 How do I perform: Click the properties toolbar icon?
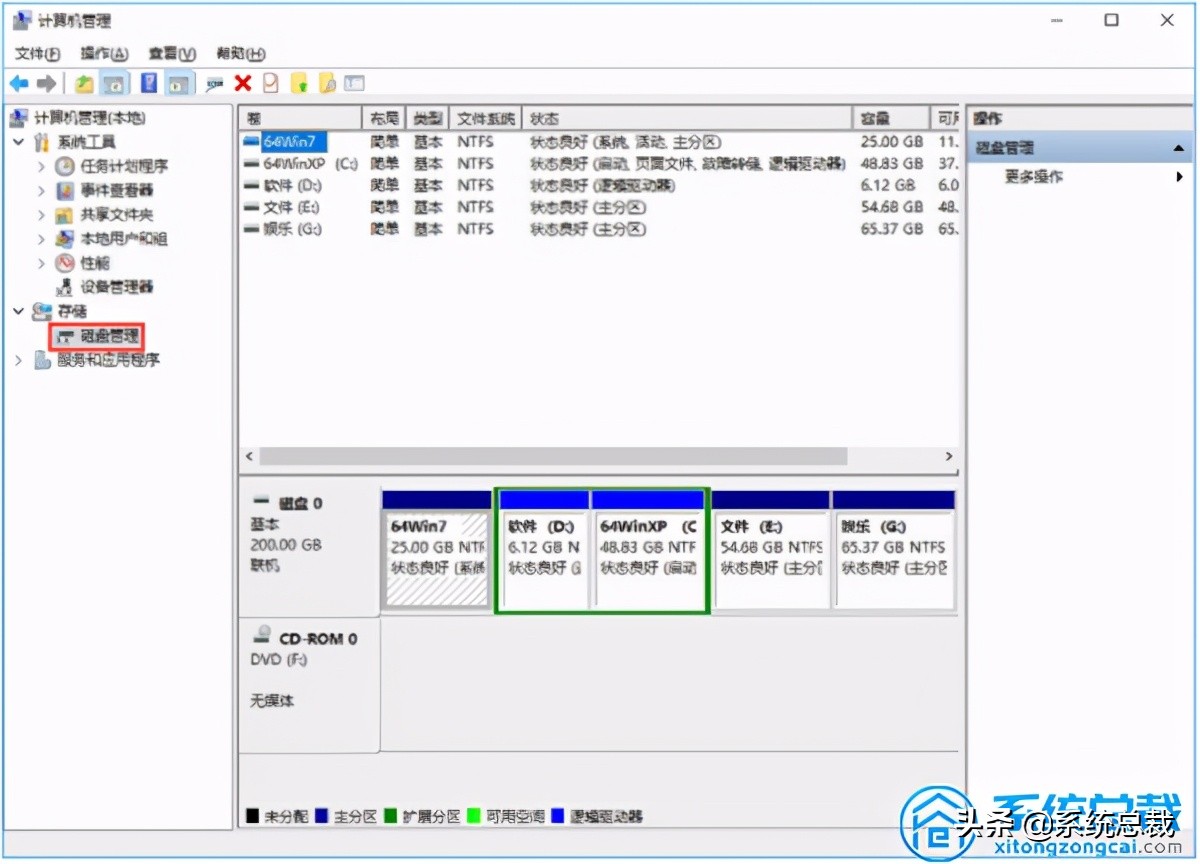point(270,83)
